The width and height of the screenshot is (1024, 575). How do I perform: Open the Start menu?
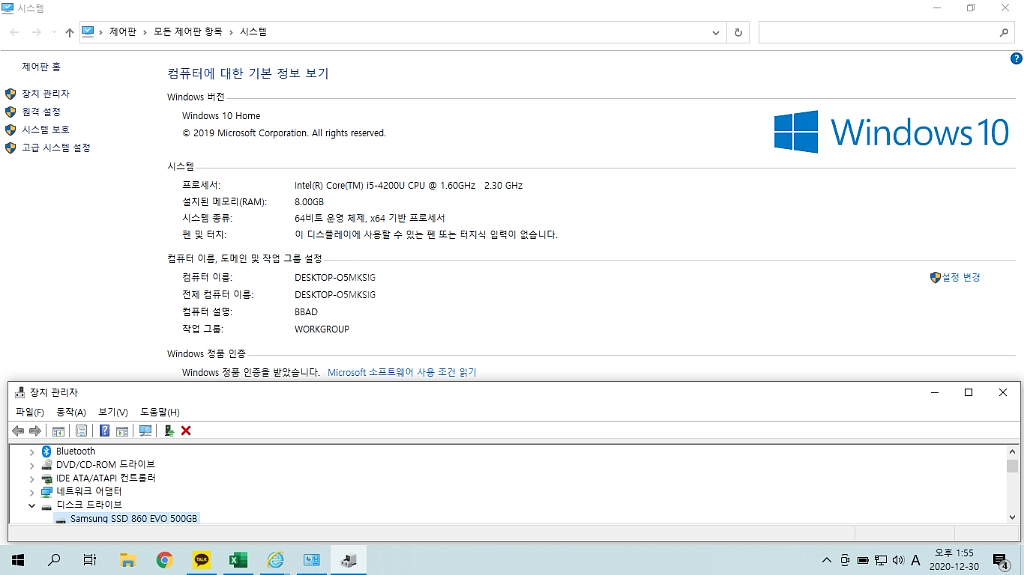point(18,560)
